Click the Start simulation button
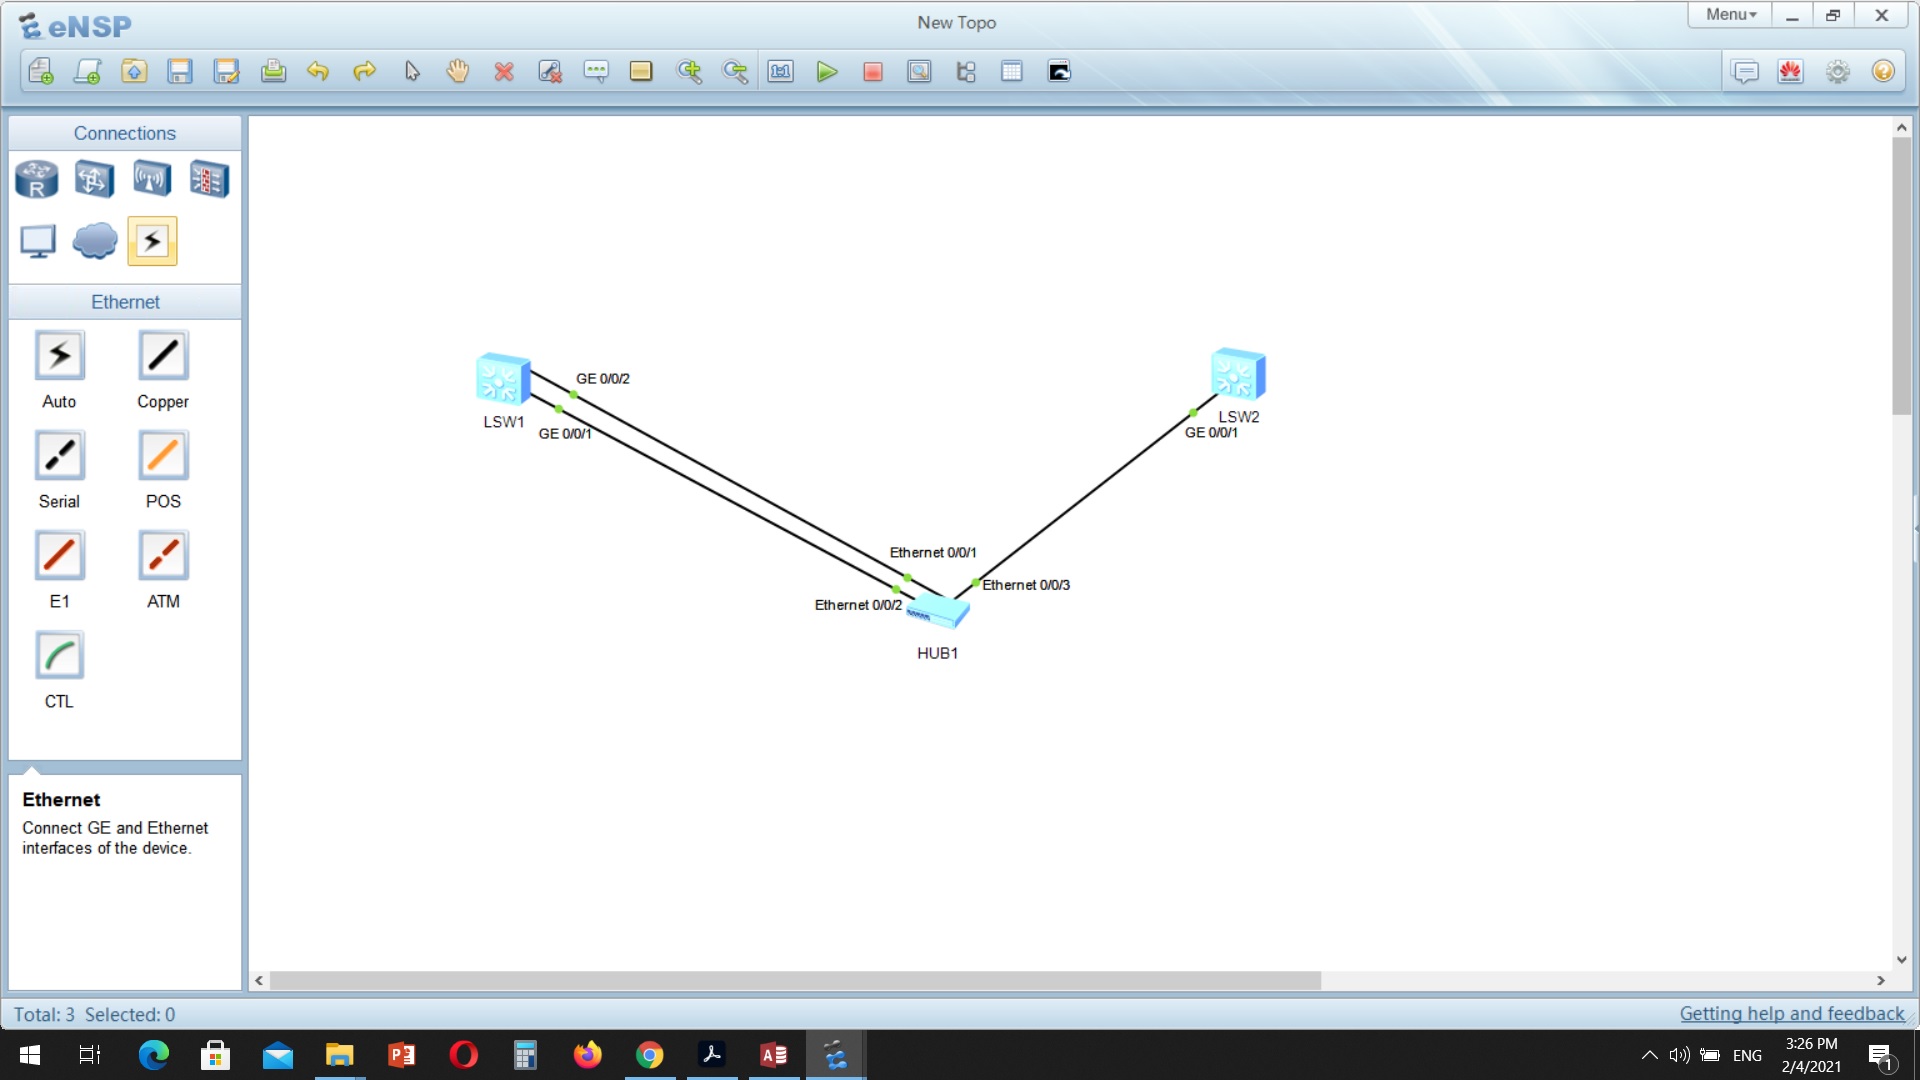The image size is (1920, 1080). point(827,71)
